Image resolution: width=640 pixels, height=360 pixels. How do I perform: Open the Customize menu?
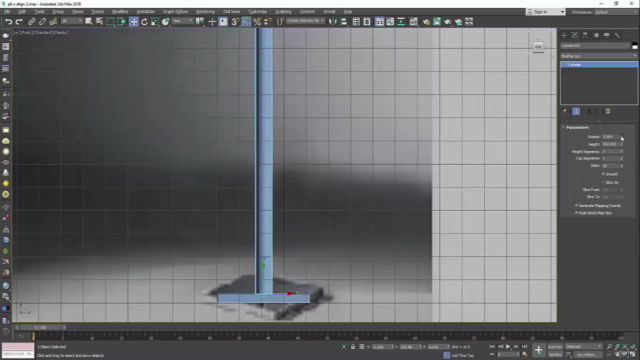[258, 12]
